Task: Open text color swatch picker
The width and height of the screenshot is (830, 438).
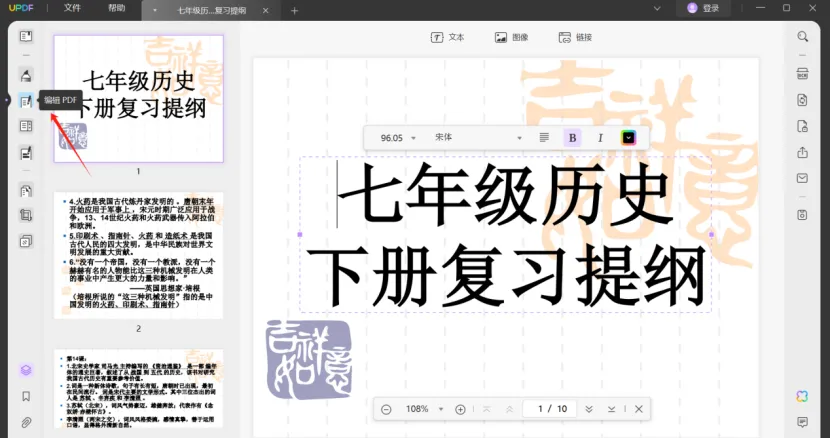Action: tap(628, 138)
